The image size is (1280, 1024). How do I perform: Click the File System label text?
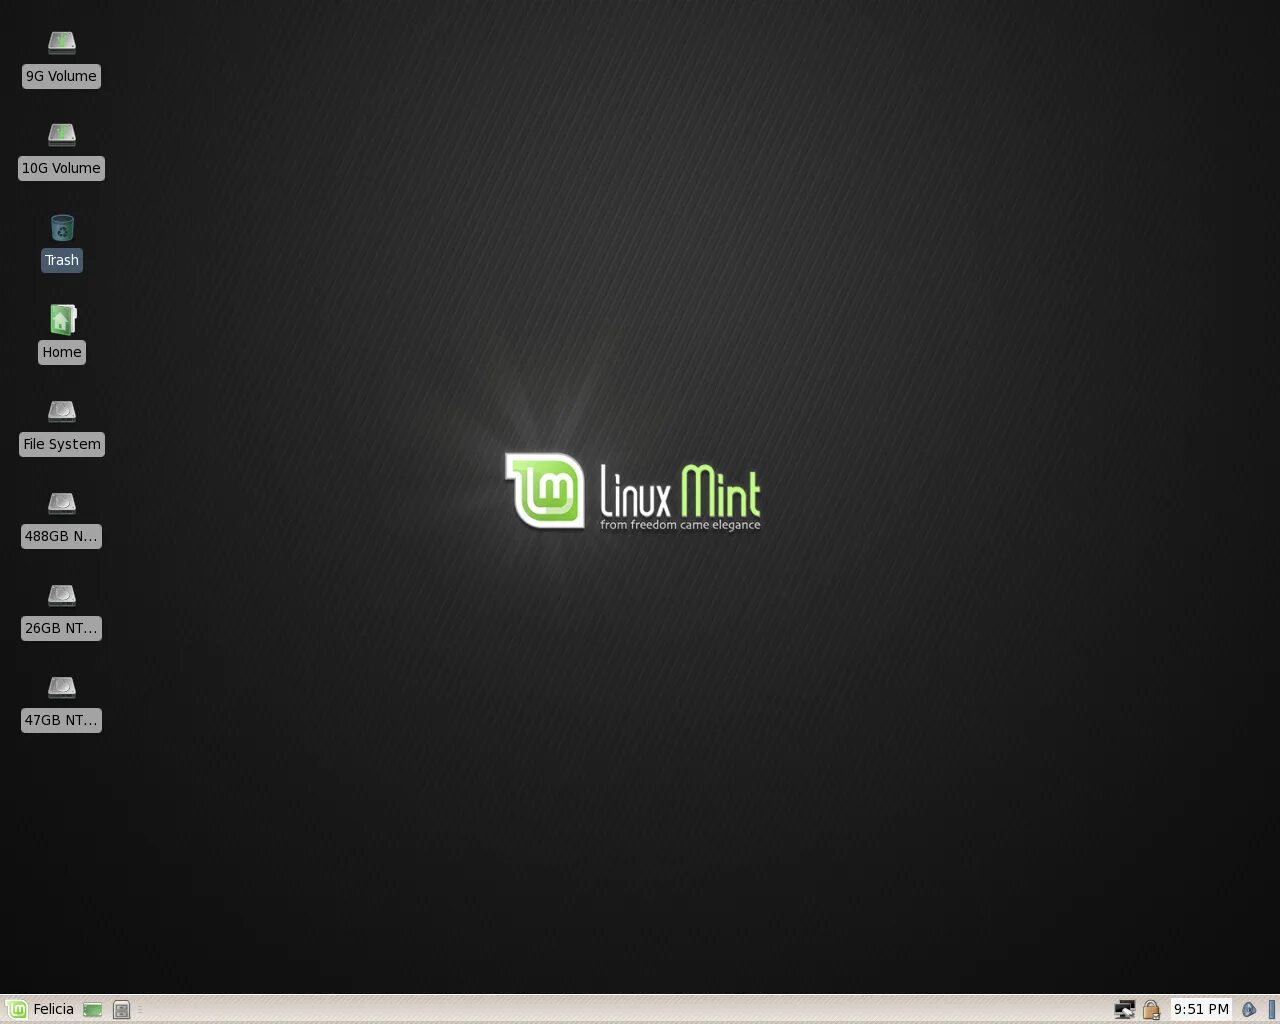[62, 444]
